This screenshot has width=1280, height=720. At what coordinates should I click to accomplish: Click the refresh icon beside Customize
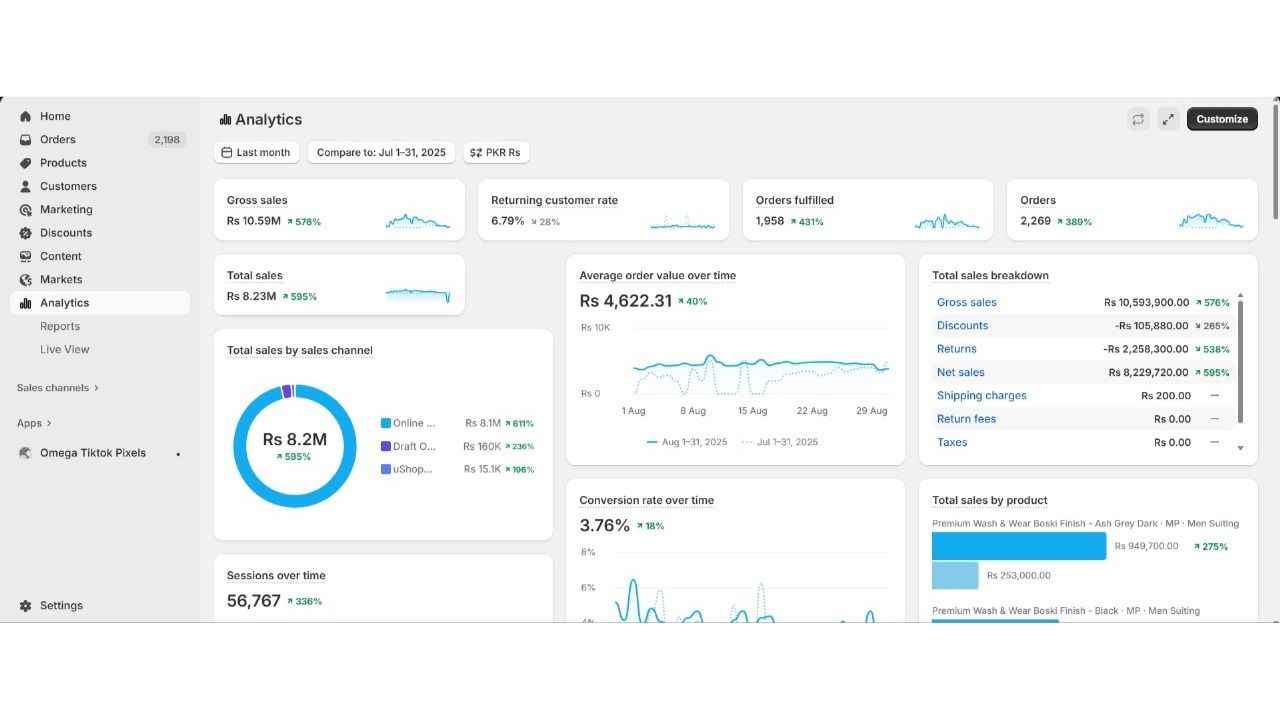click(1138, 119)
